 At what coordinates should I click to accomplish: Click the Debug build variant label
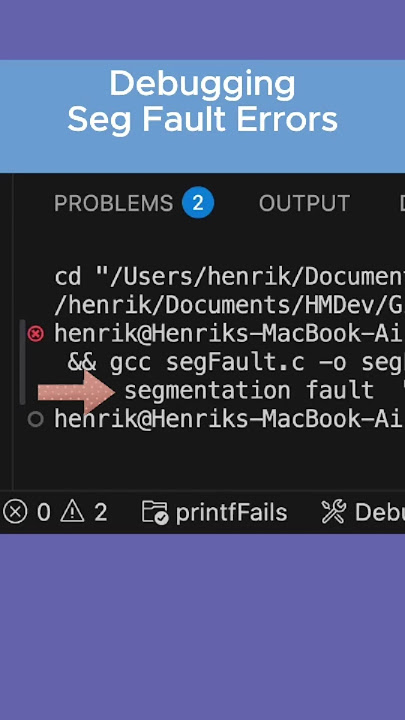[x=380, y=512]
